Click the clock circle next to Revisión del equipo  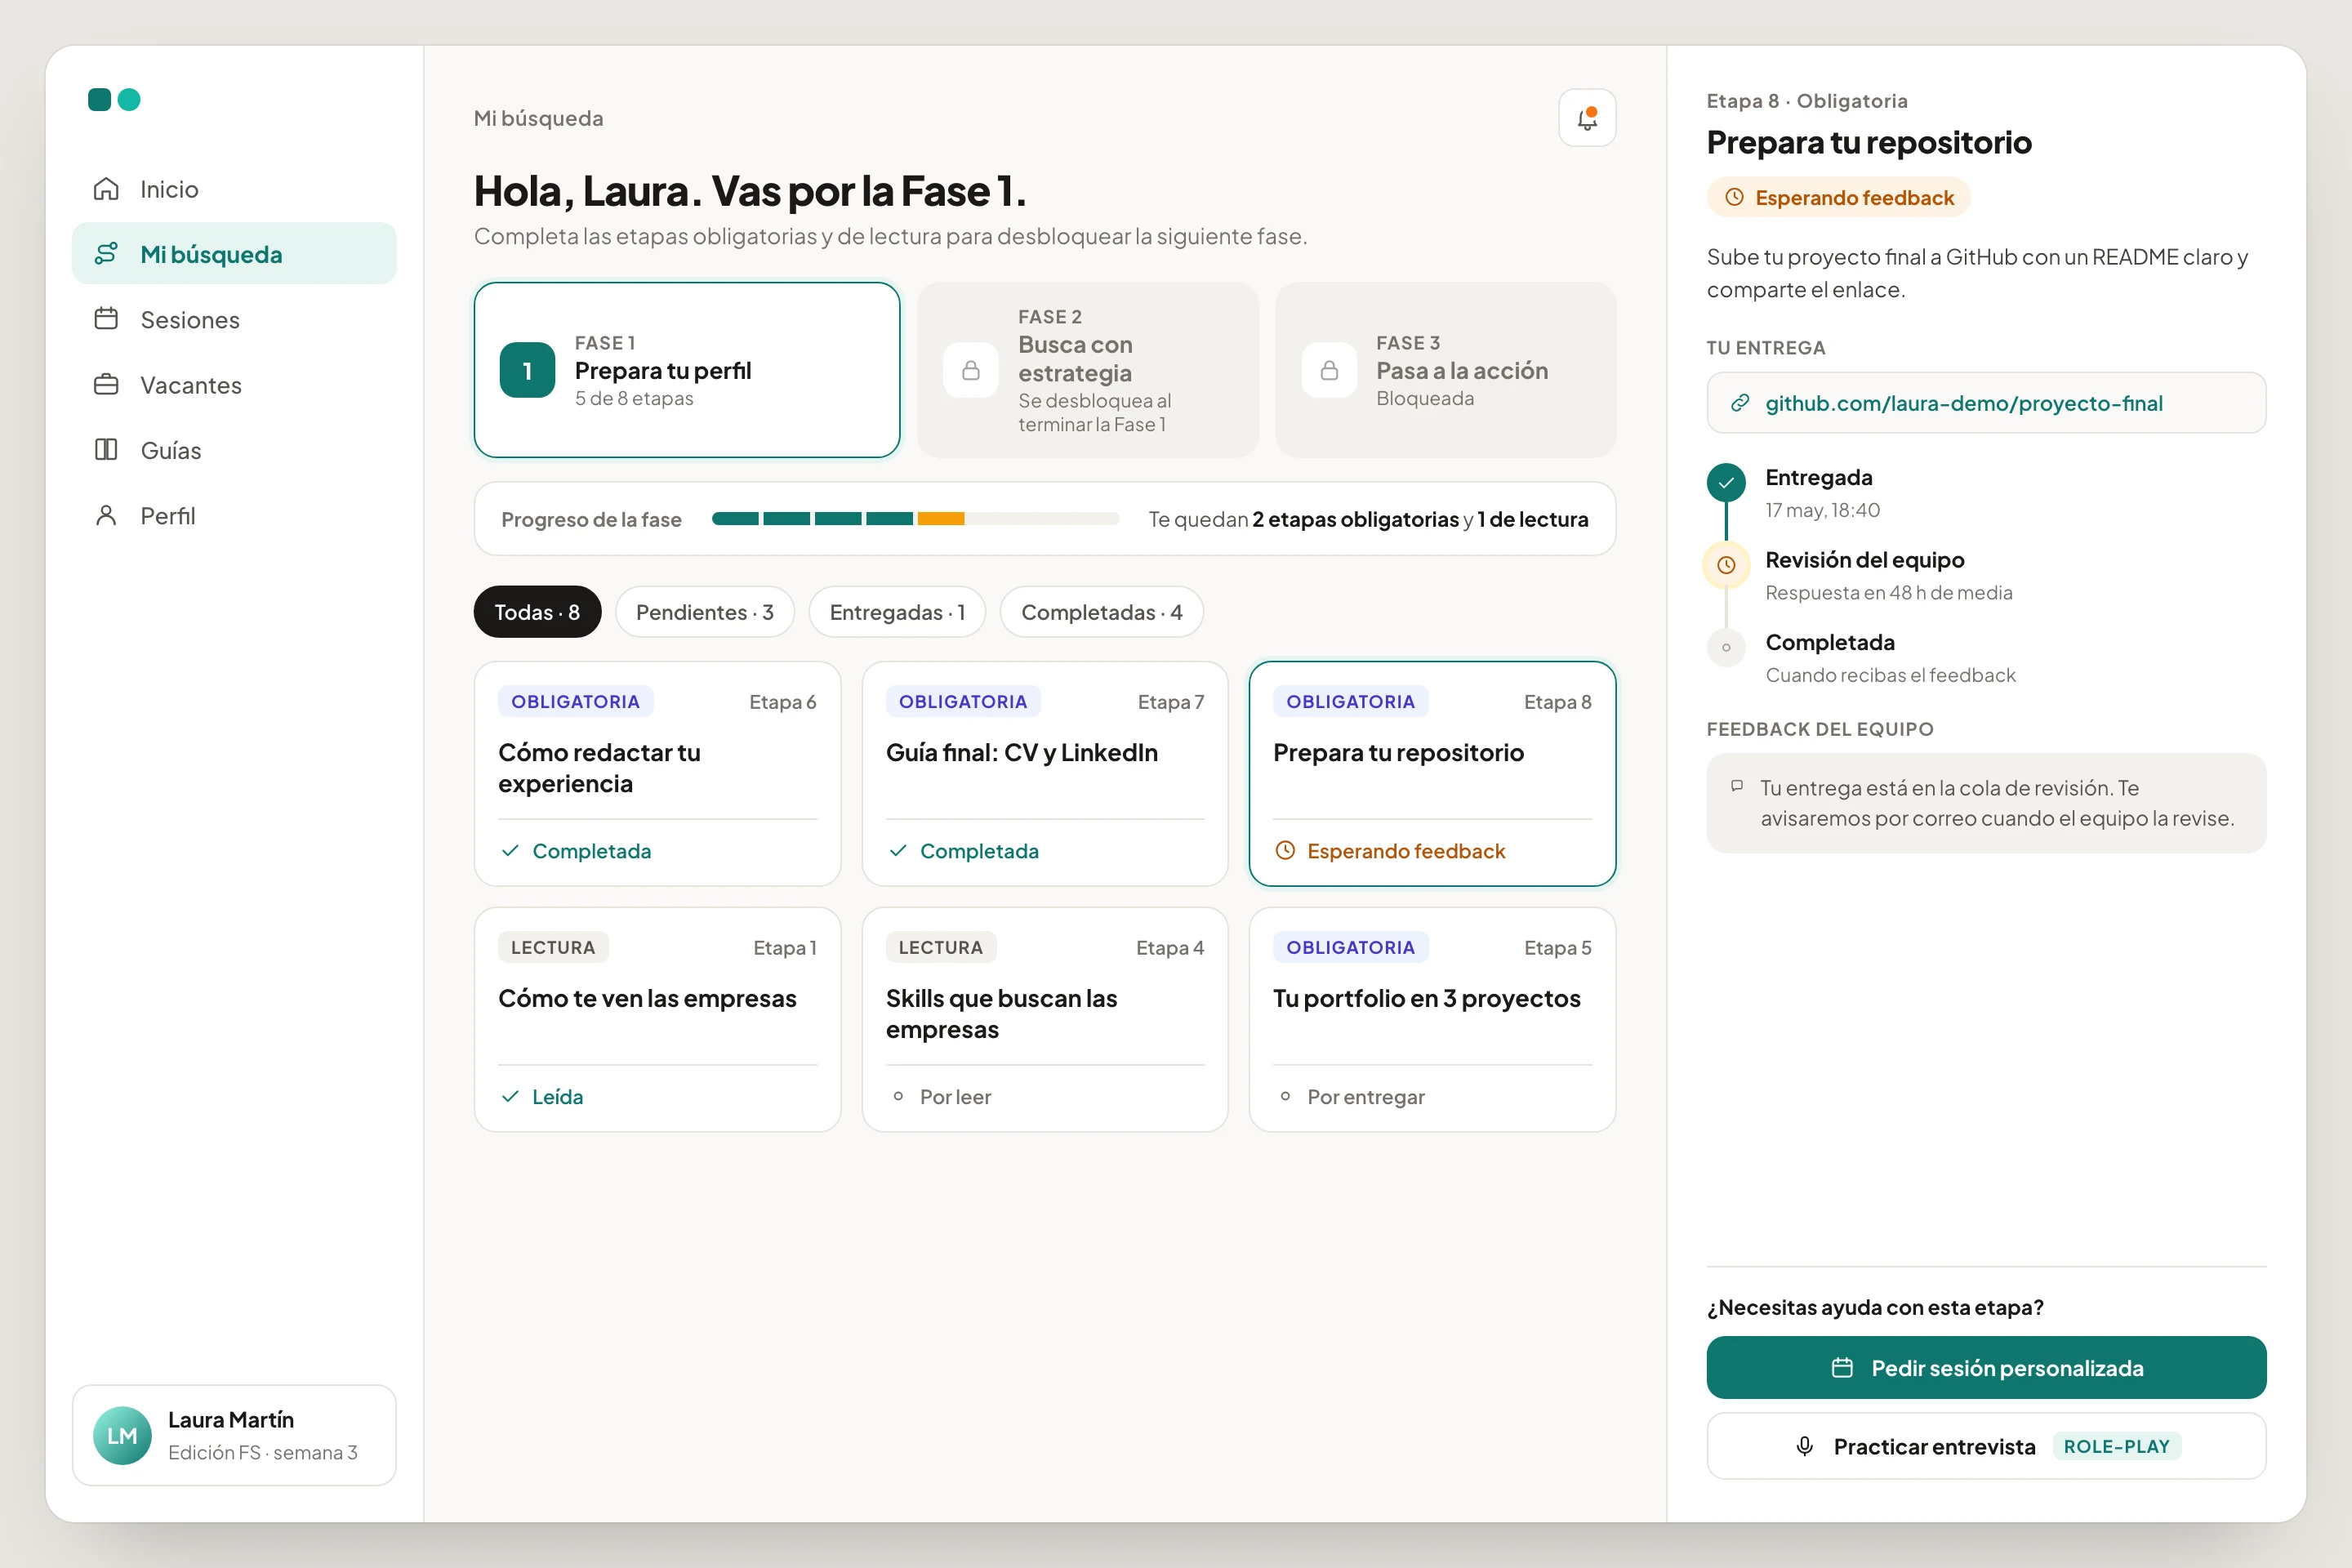[1726, 565]
